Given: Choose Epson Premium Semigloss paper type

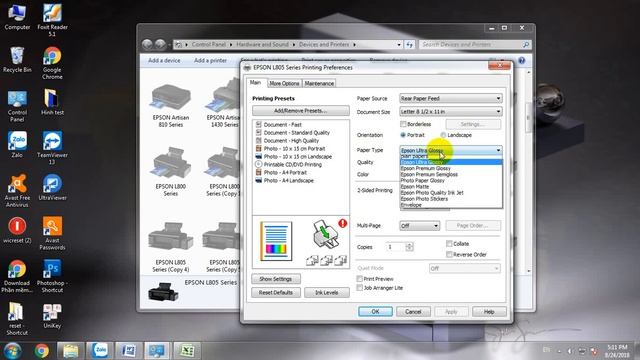Looking at the screenshot, I should 451,174.
